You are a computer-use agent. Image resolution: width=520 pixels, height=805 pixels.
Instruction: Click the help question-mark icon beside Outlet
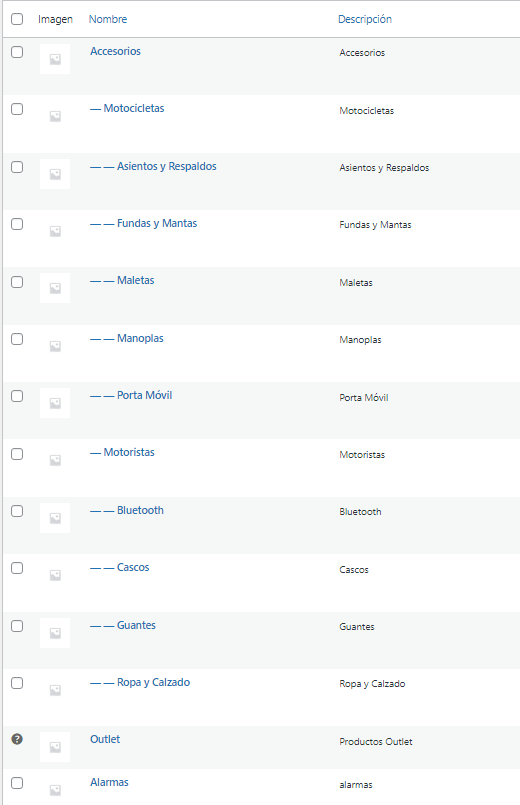(x=17, y=739)
